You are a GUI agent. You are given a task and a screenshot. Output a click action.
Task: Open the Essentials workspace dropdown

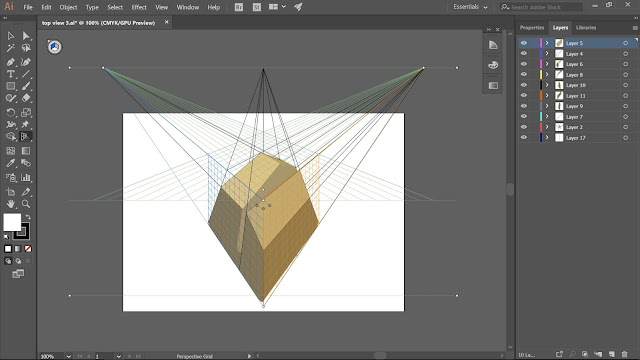(470, 7)
